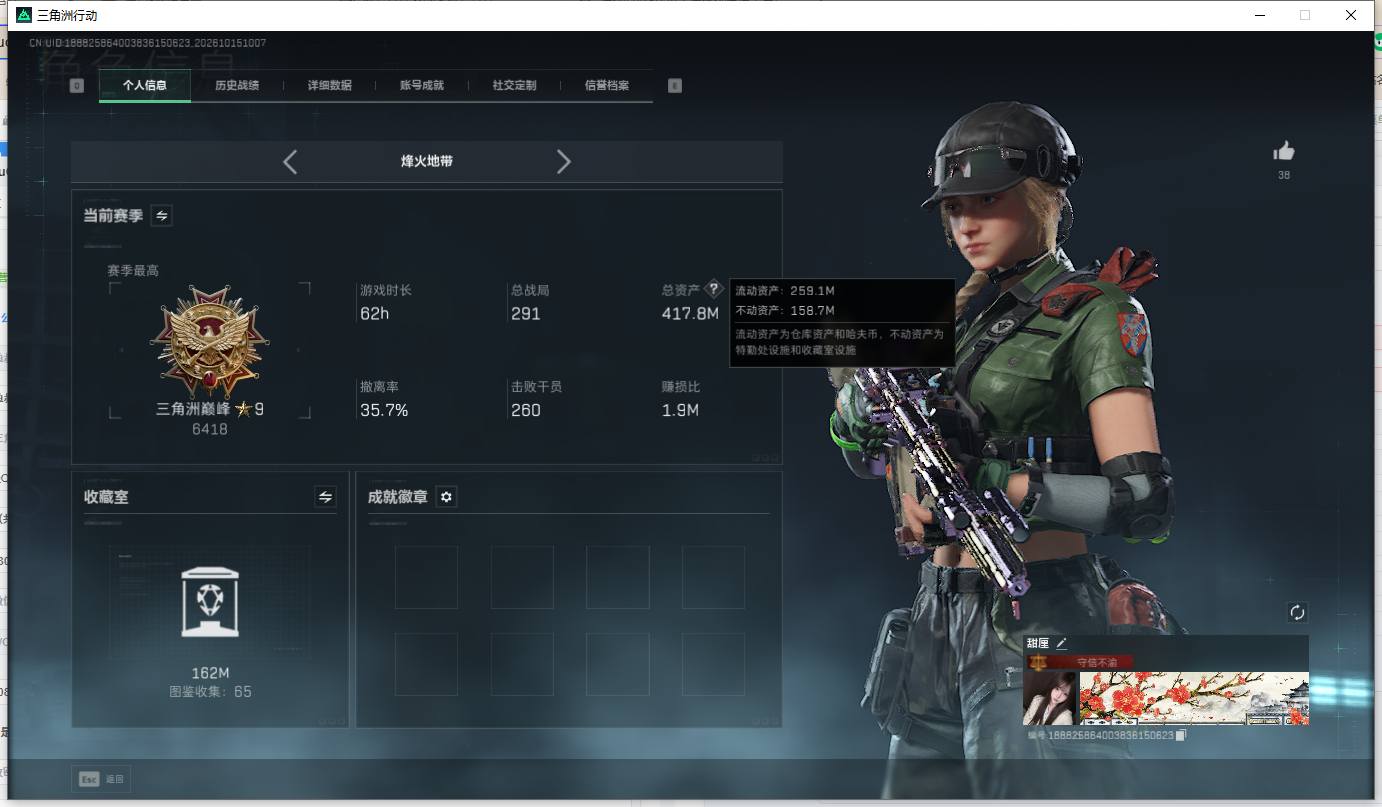Switch to the 详细数据 tab

(330, 86)
